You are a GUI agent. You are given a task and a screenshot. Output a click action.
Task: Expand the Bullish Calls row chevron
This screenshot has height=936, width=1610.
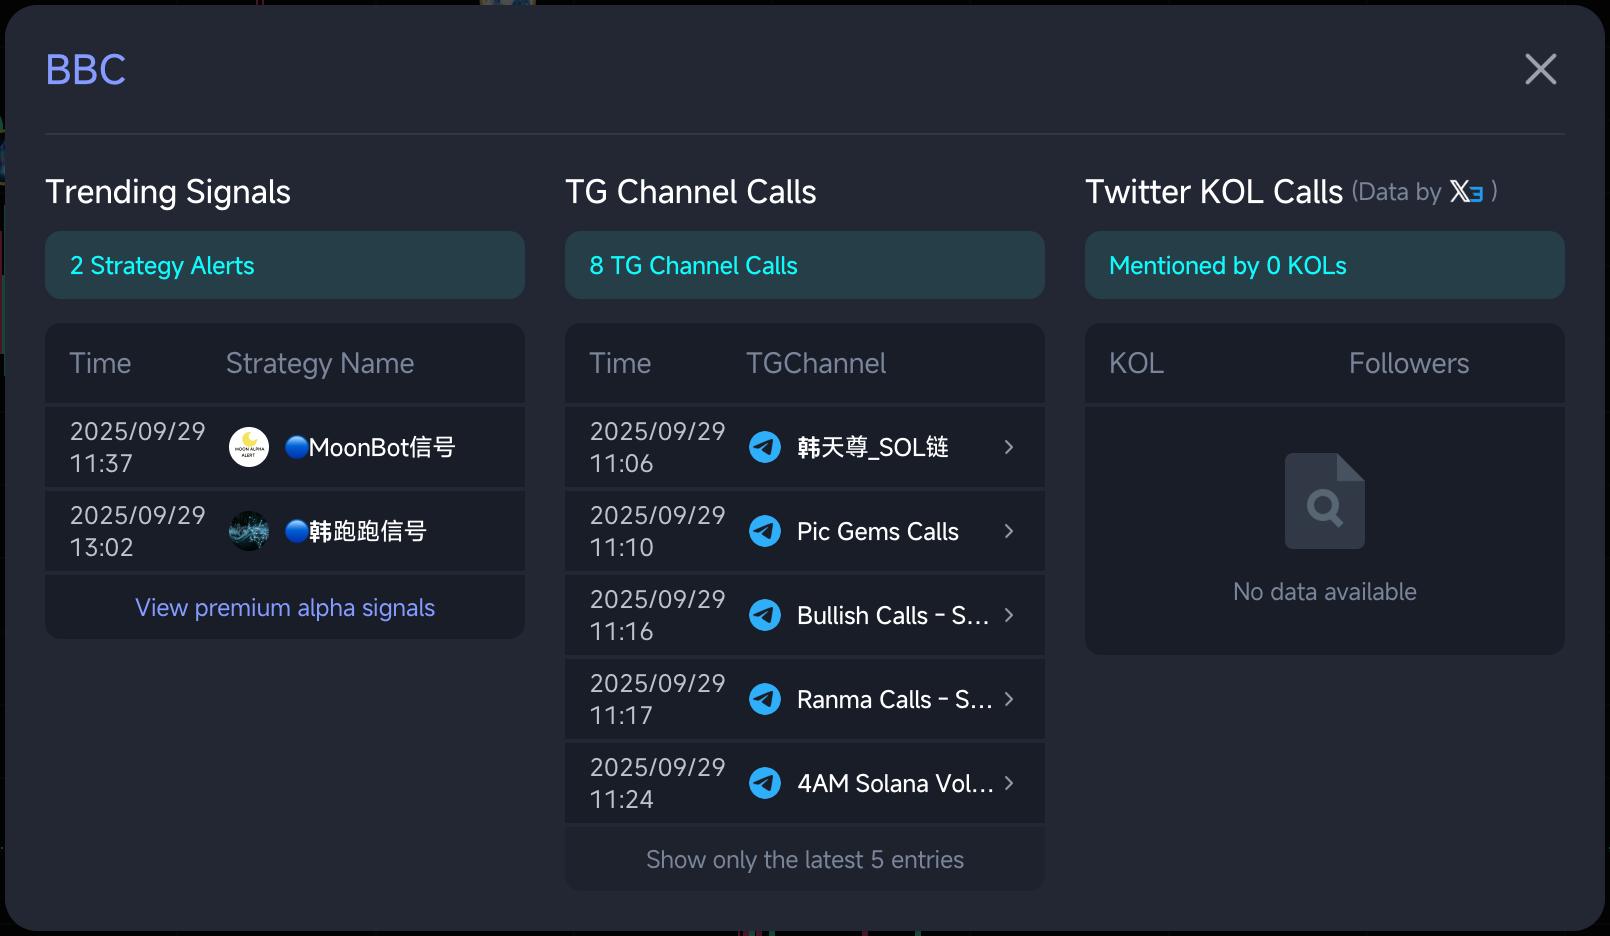[x=1009, y=615]
